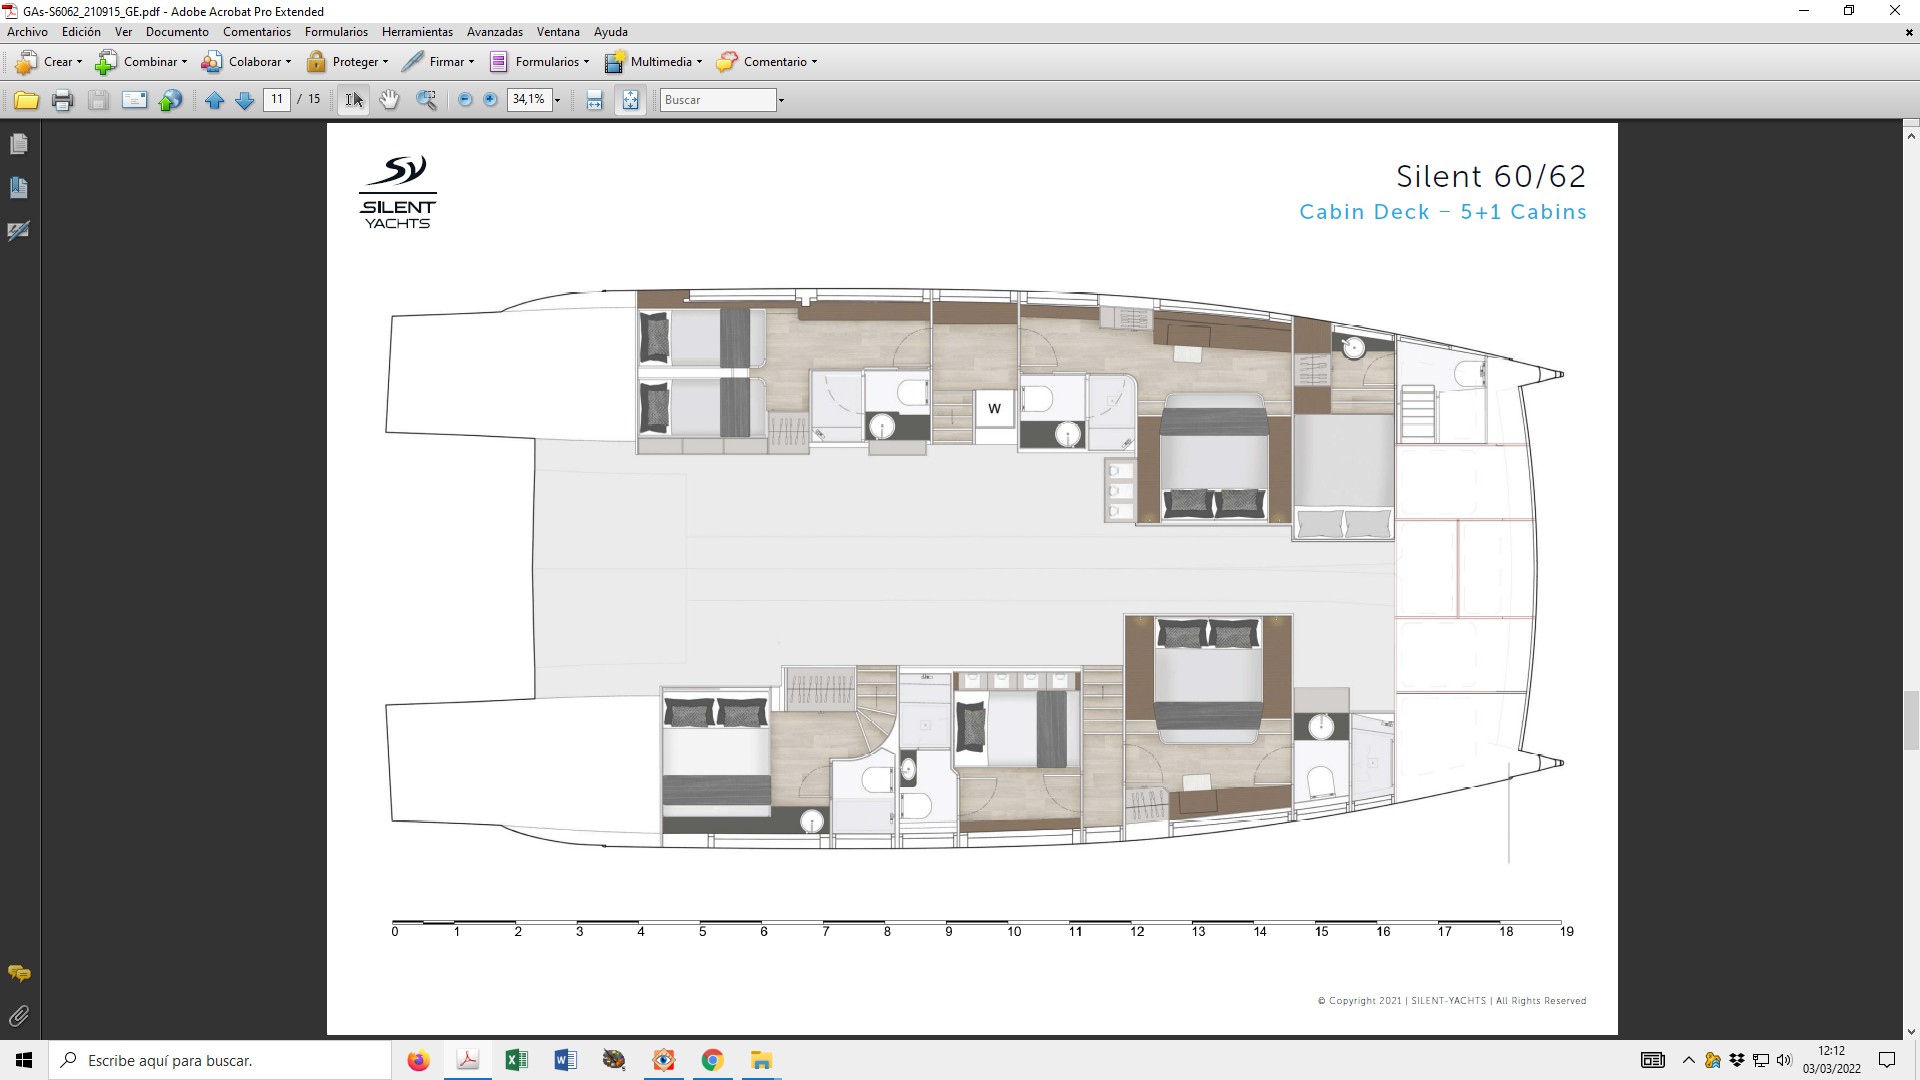1920x1080 pixels.
Task: Go to next page arrow
Action: click(x=244, y=100)
